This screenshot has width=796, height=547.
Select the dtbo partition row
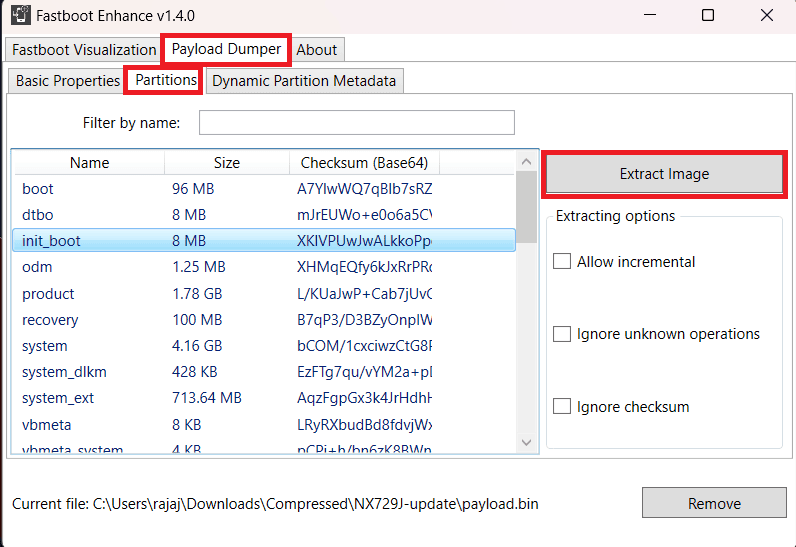click(264, 215)
